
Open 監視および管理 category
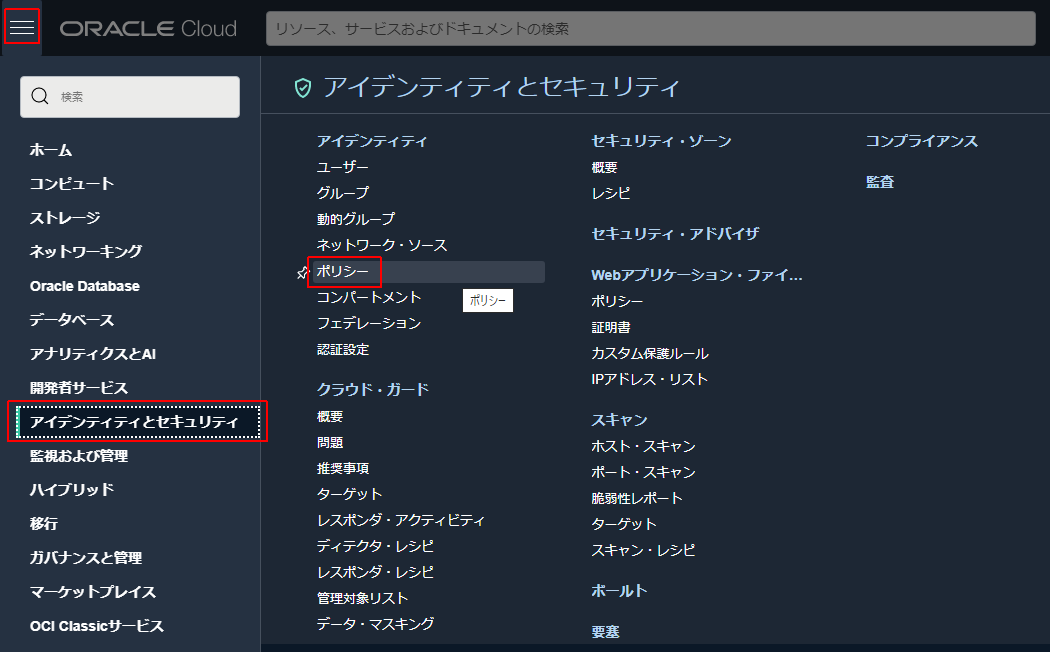coord(78,456)
